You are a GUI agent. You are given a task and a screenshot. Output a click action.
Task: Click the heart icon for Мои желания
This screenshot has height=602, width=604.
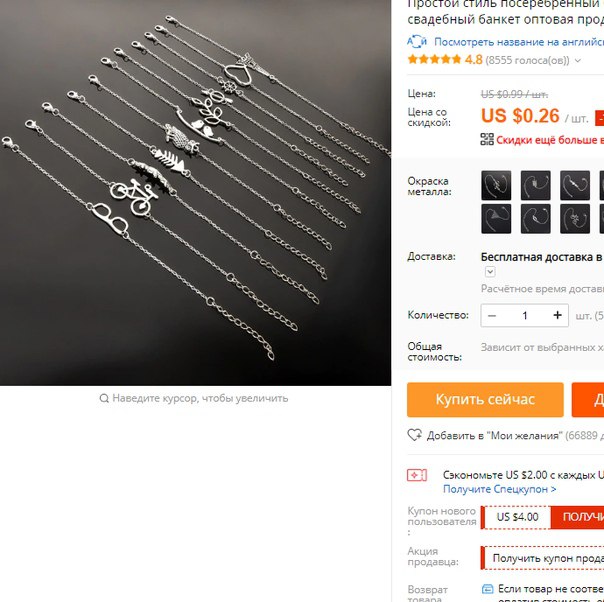click(x=414, y=435)
